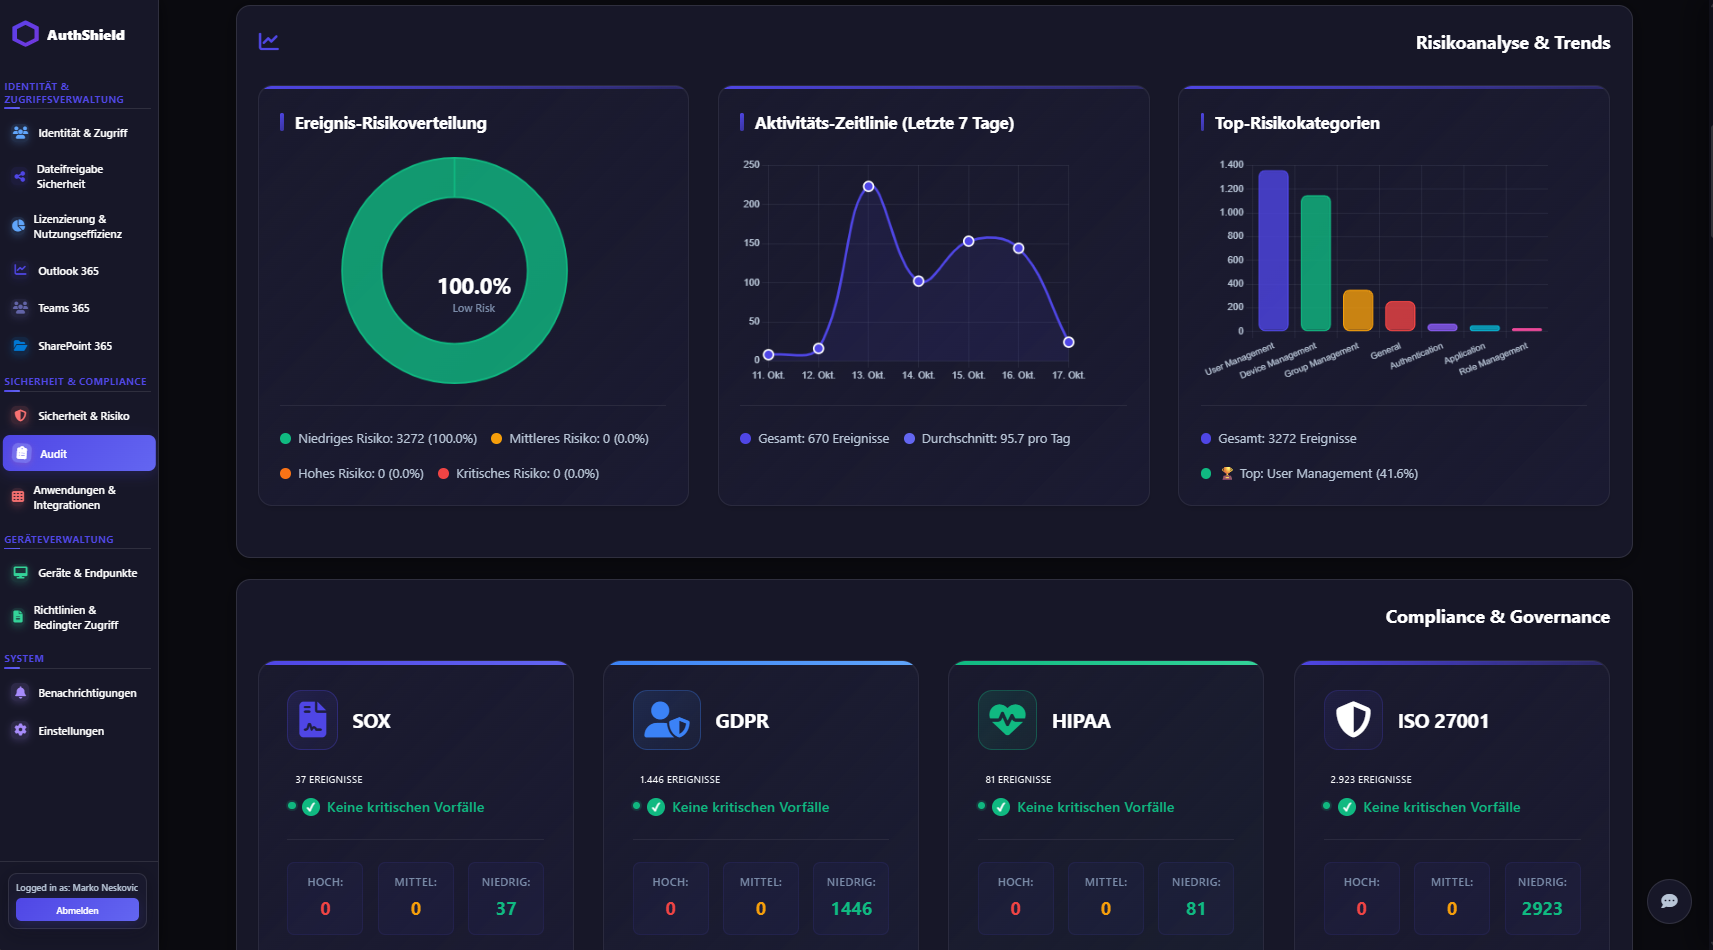Click the AuthShield hexagon logo
This screenshot has height=950, width=1713.
(x=25, y=34)
